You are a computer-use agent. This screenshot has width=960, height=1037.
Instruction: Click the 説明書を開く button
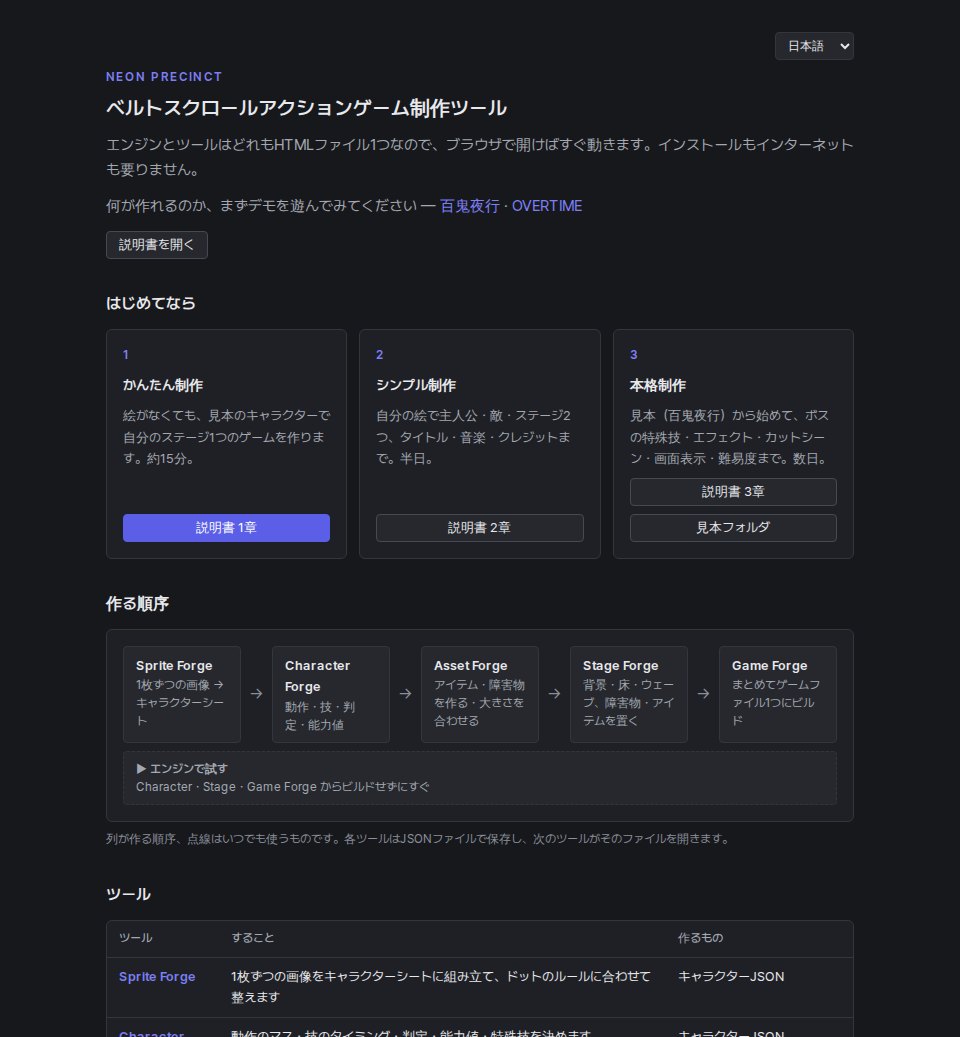click(x=157, y=245)
